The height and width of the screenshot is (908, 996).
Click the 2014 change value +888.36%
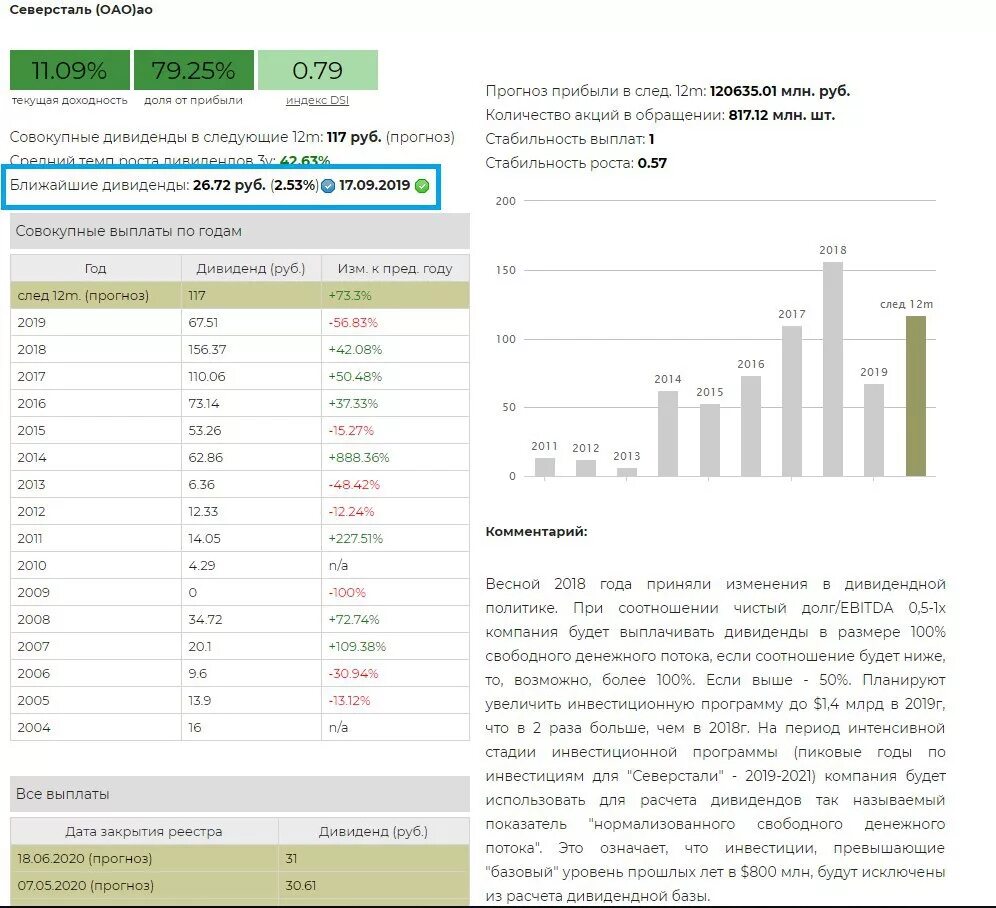coord(359,457)
